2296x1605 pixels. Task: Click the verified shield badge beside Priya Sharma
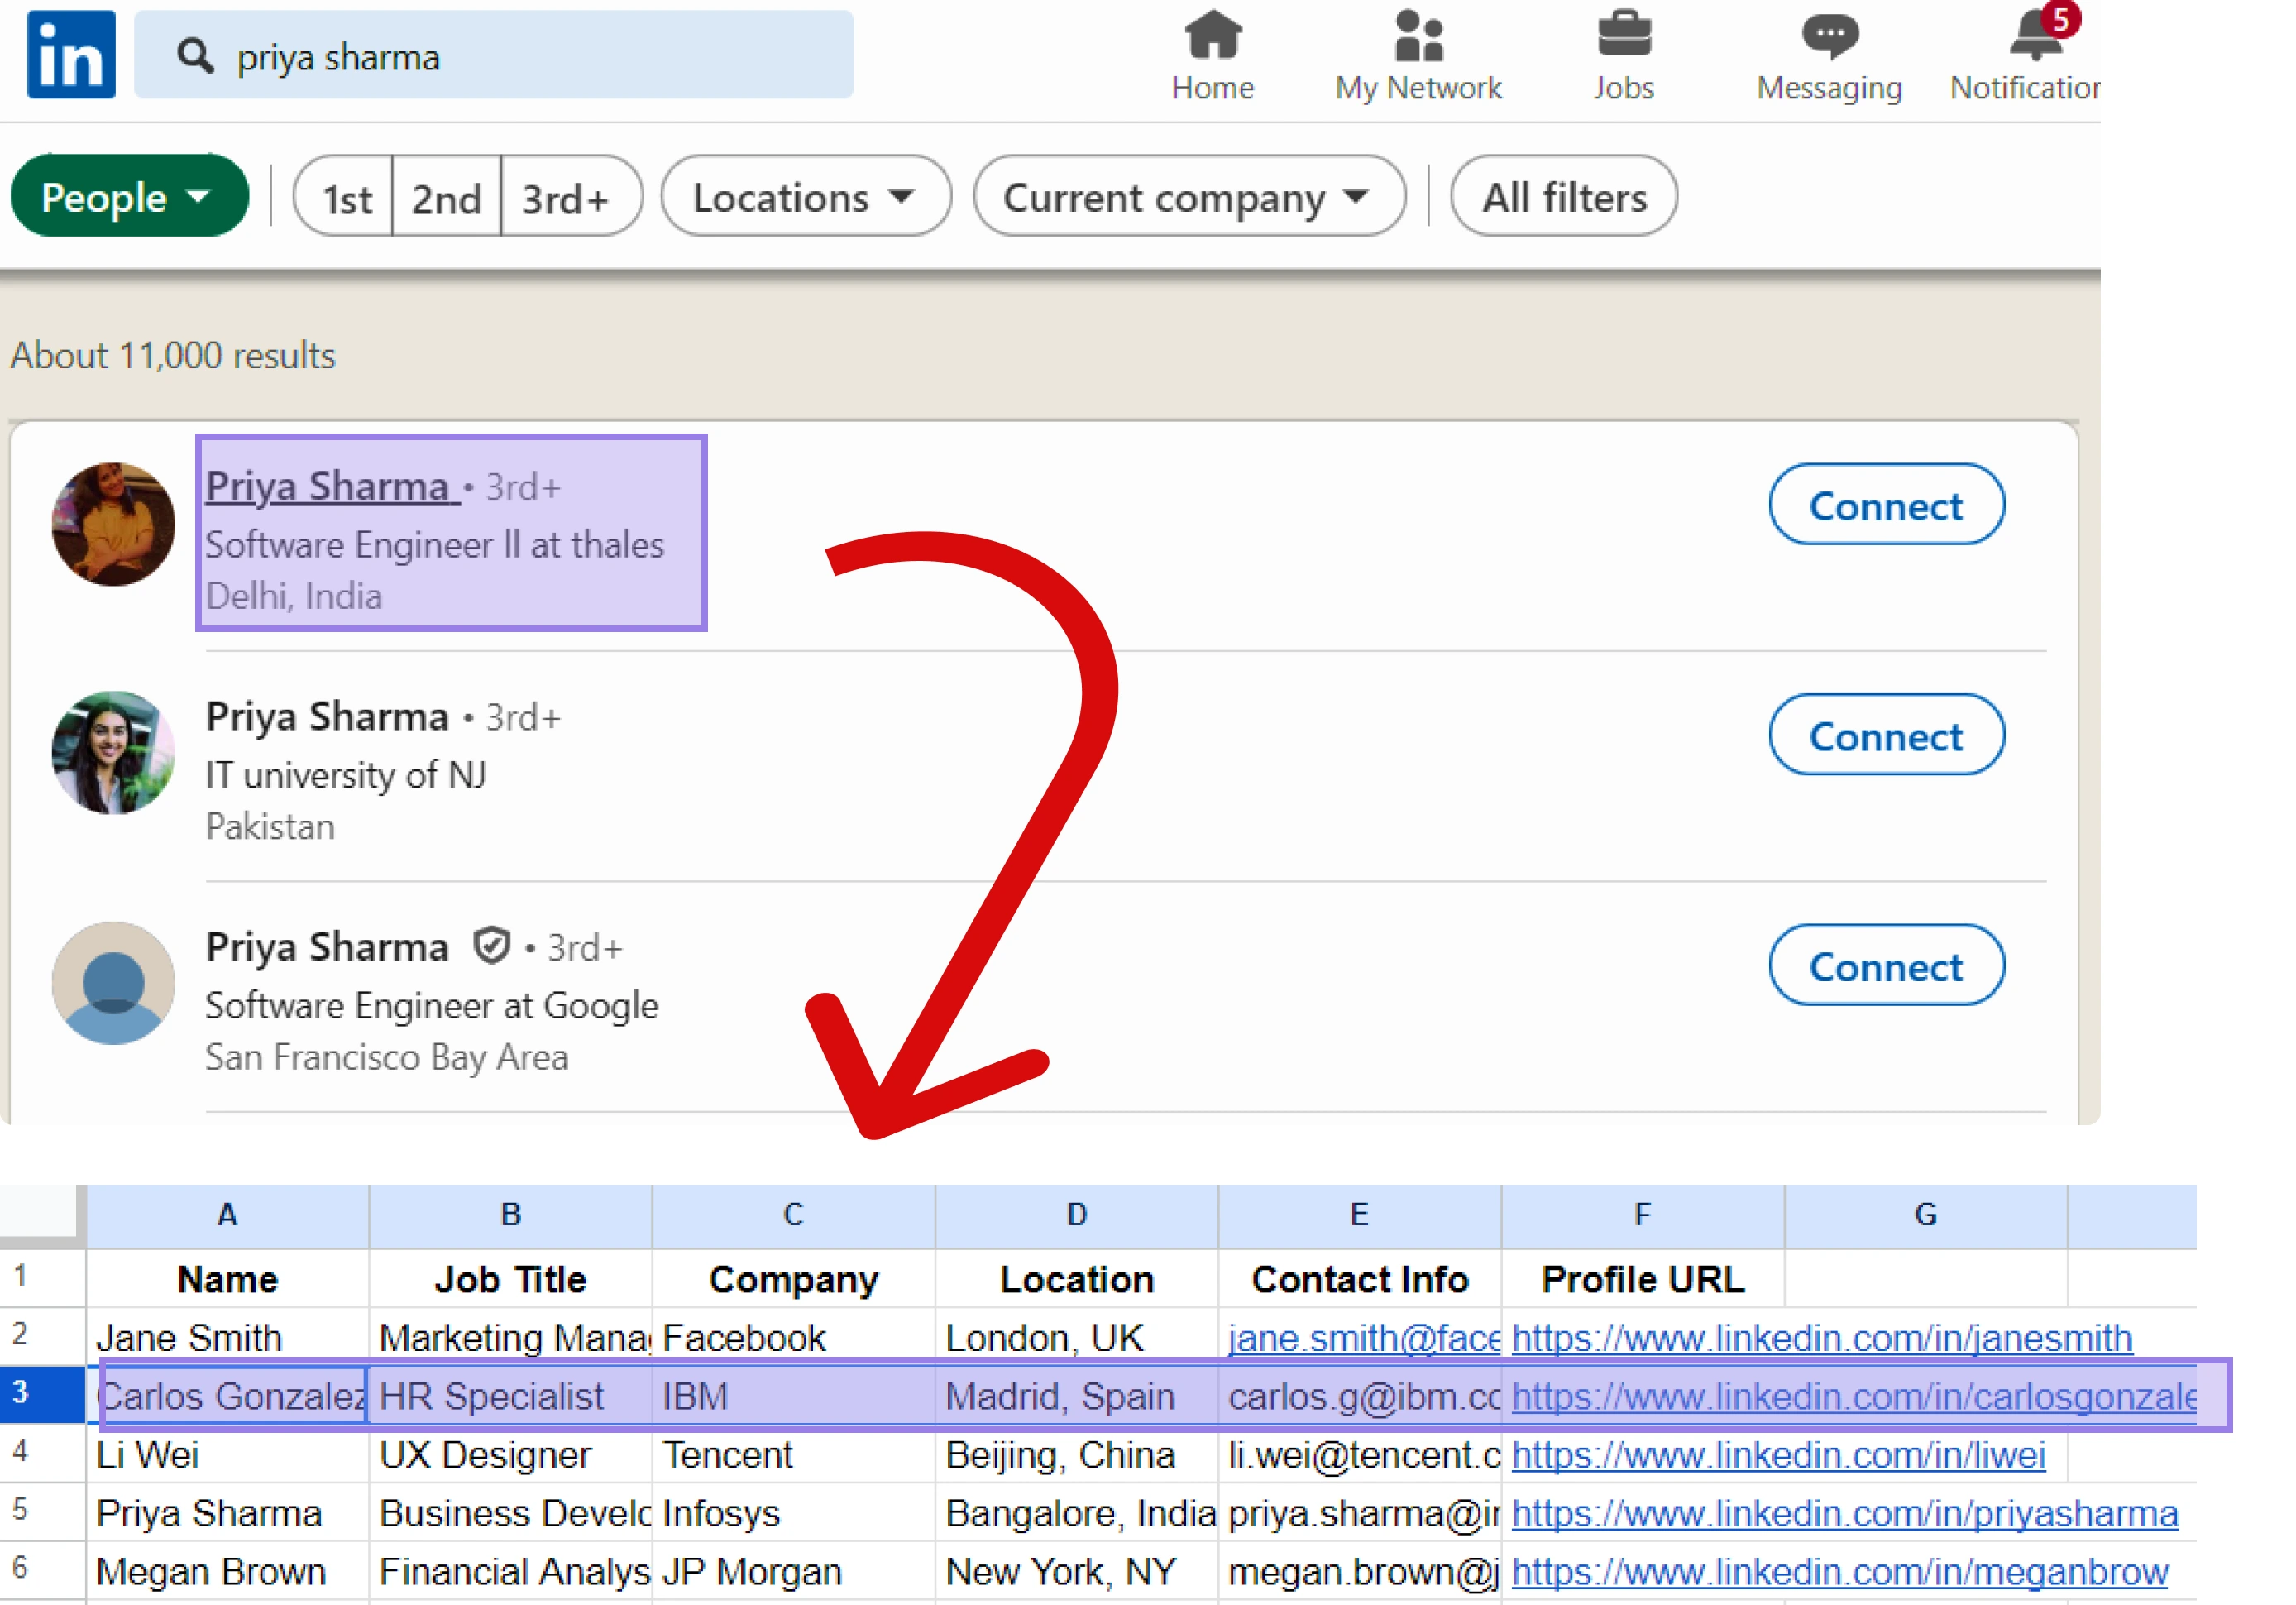pos(491,945)
